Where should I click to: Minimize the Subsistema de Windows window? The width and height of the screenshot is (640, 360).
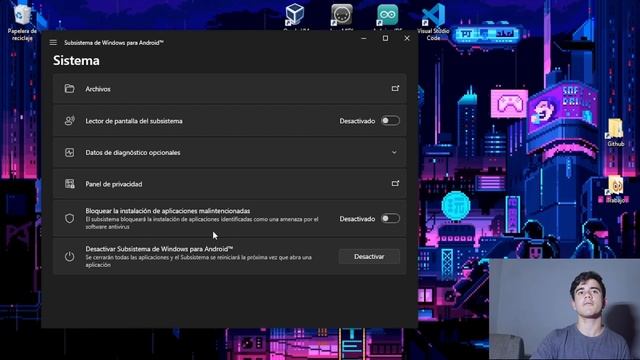click(364, 38)
